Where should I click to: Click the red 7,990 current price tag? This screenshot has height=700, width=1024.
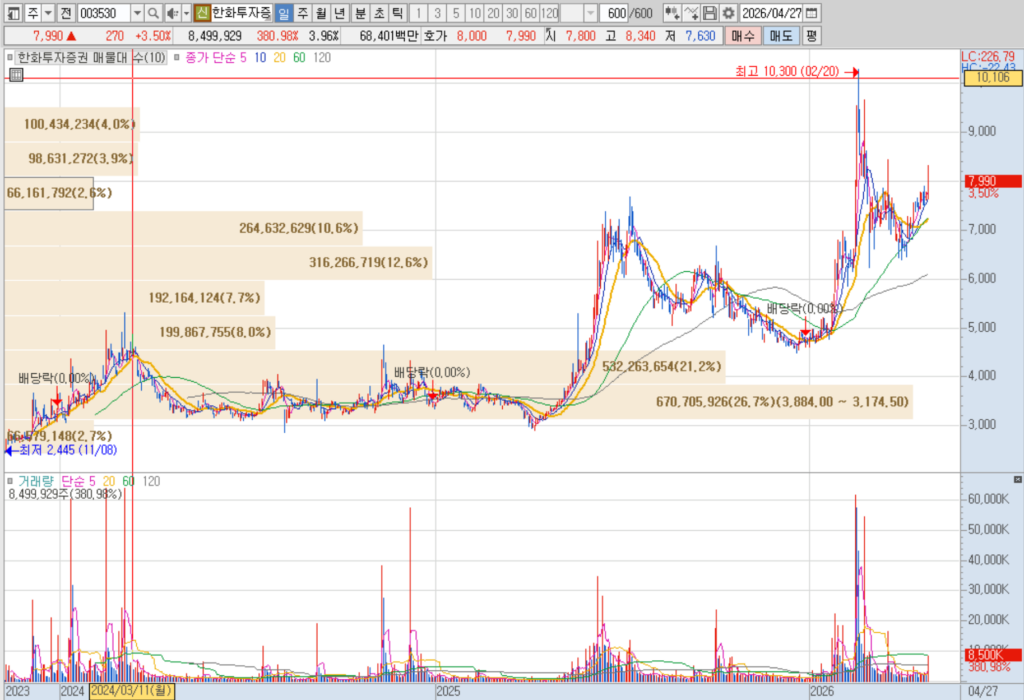[x=992, y=181]
